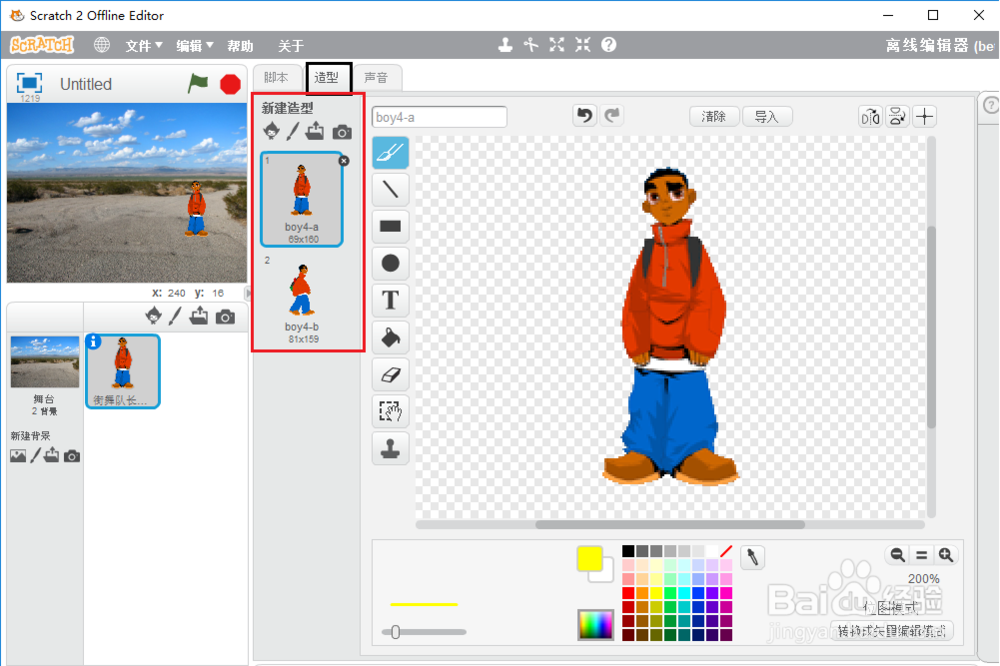Upload sprite from file
Screen dimensions: 1000x666
point(199,316)
